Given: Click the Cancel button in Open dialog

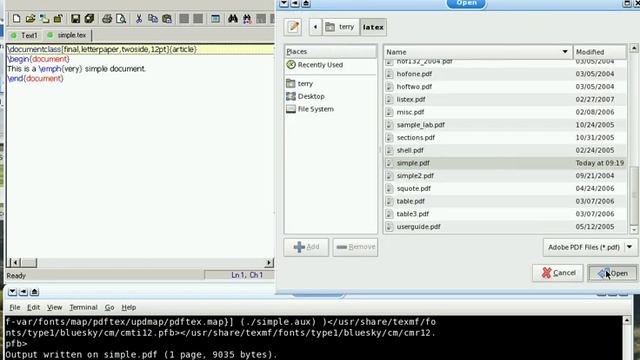Looking at the screenshot, I should pos(558,273).
